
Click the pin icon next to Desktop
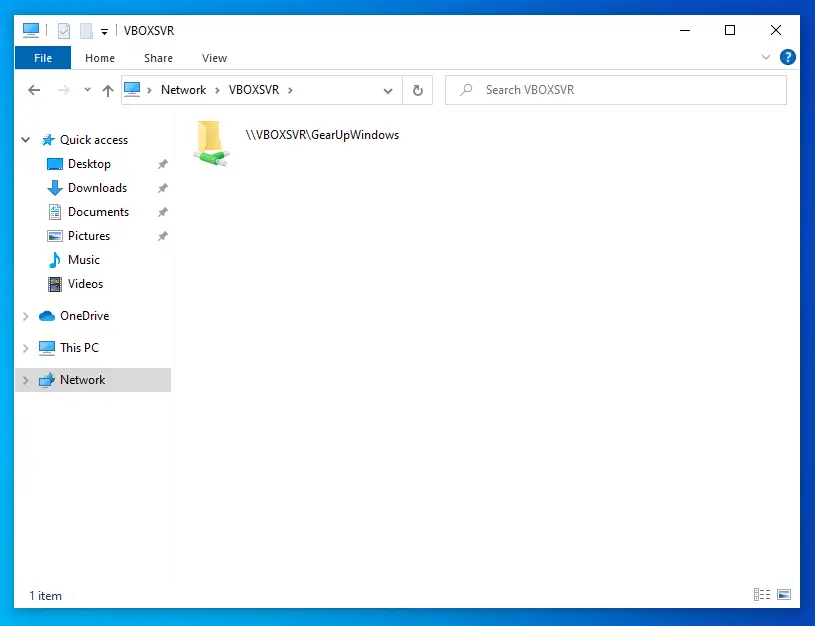coord(163,164)
